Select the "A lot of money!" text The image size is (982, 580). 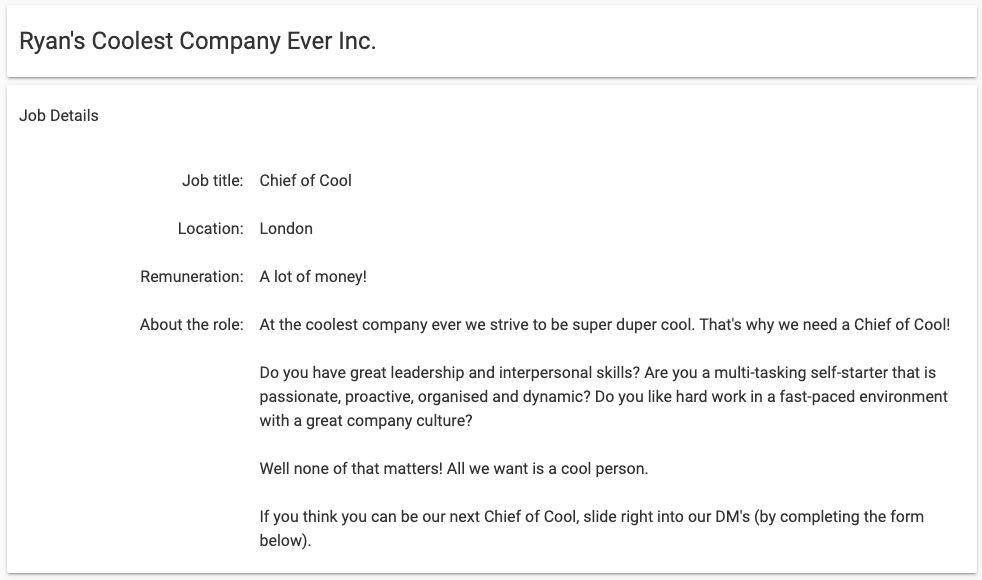[313, 277]
